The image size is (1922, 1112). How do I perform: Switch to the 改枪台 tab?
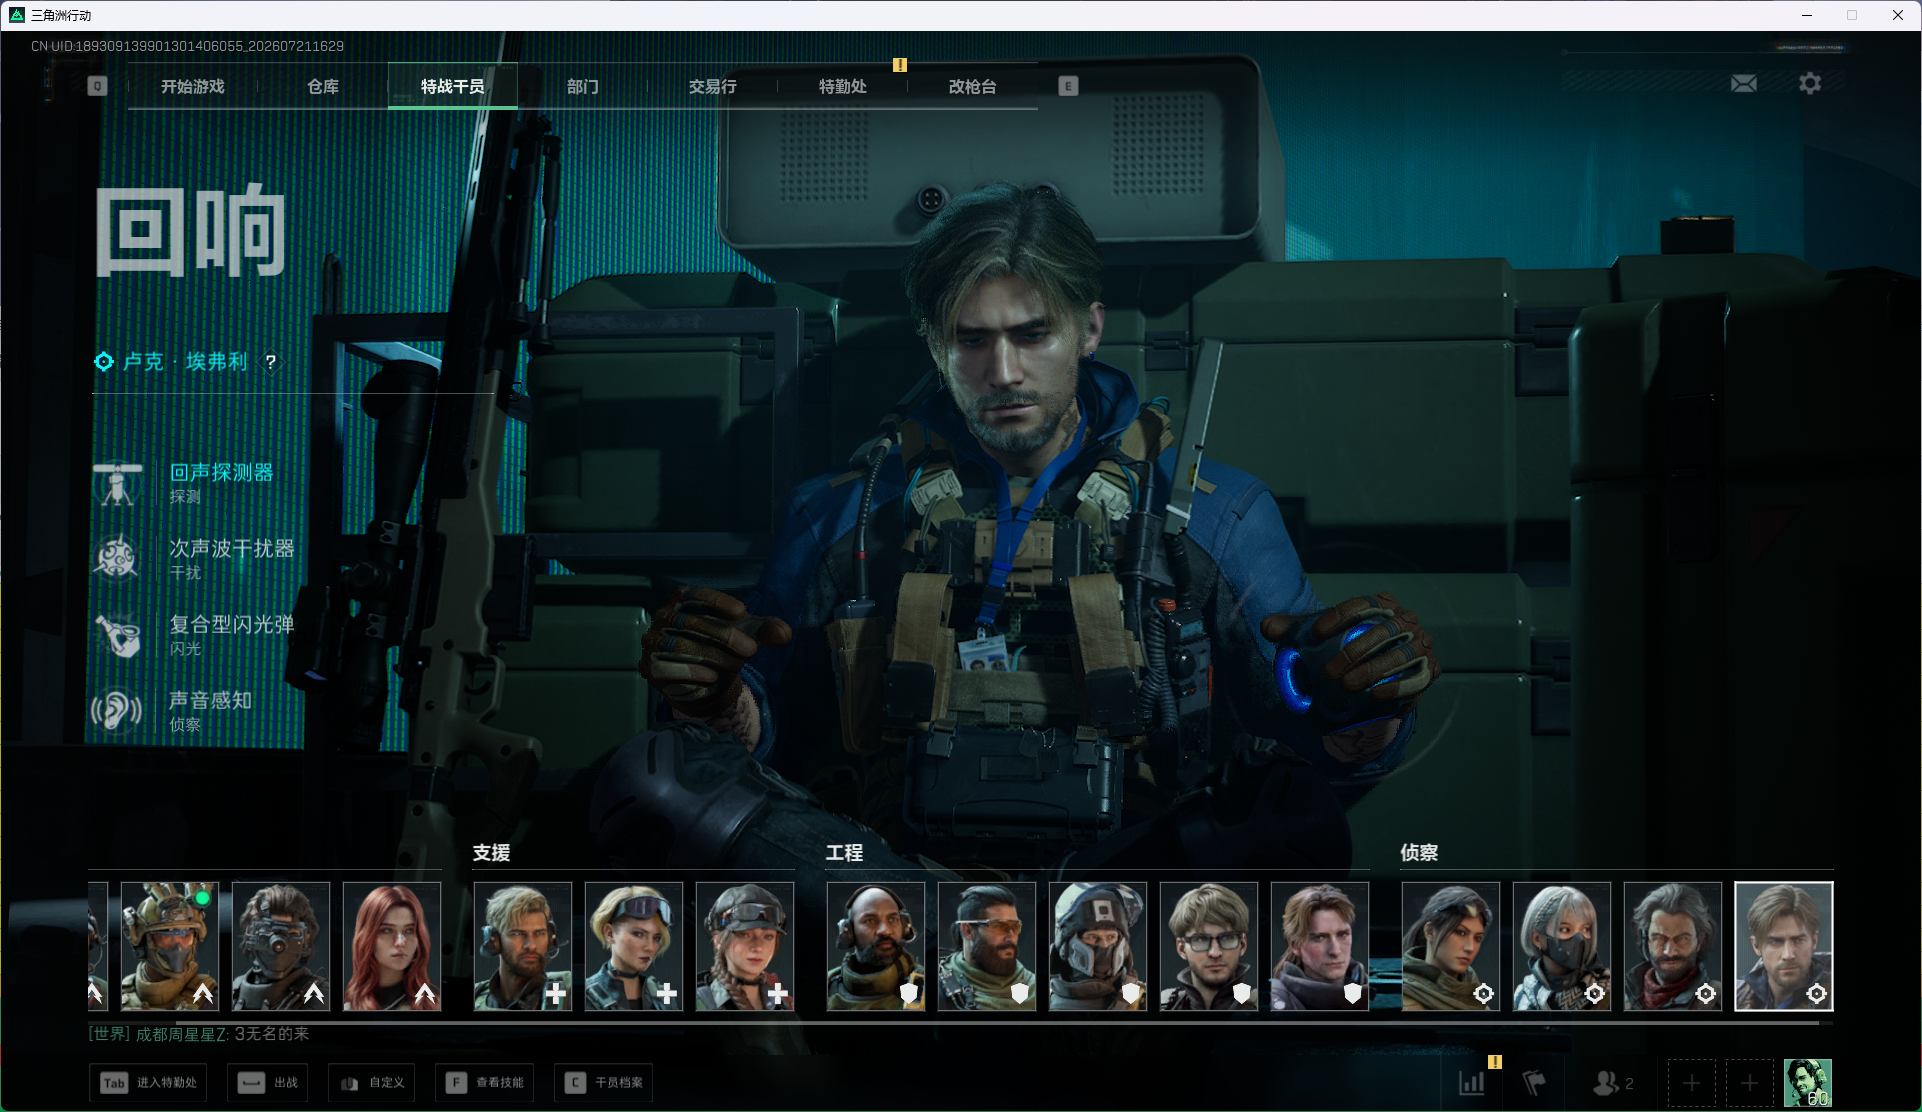click(x=973, y=87)
